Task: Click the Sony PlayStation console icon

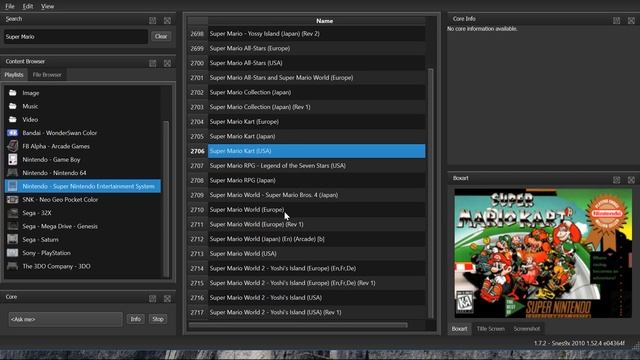Action: (13, 253)
